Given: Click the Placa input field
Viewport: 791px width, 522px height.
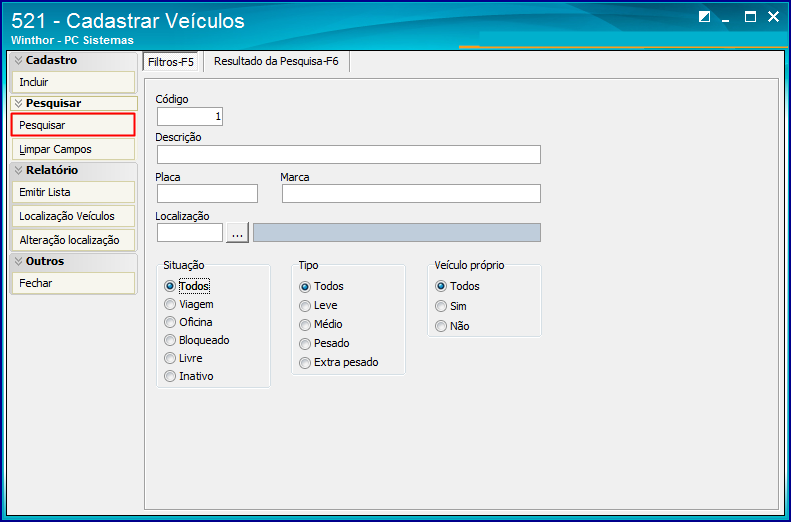Looking at the screenshot, I should pyautogui.click(x=207, y=194).
